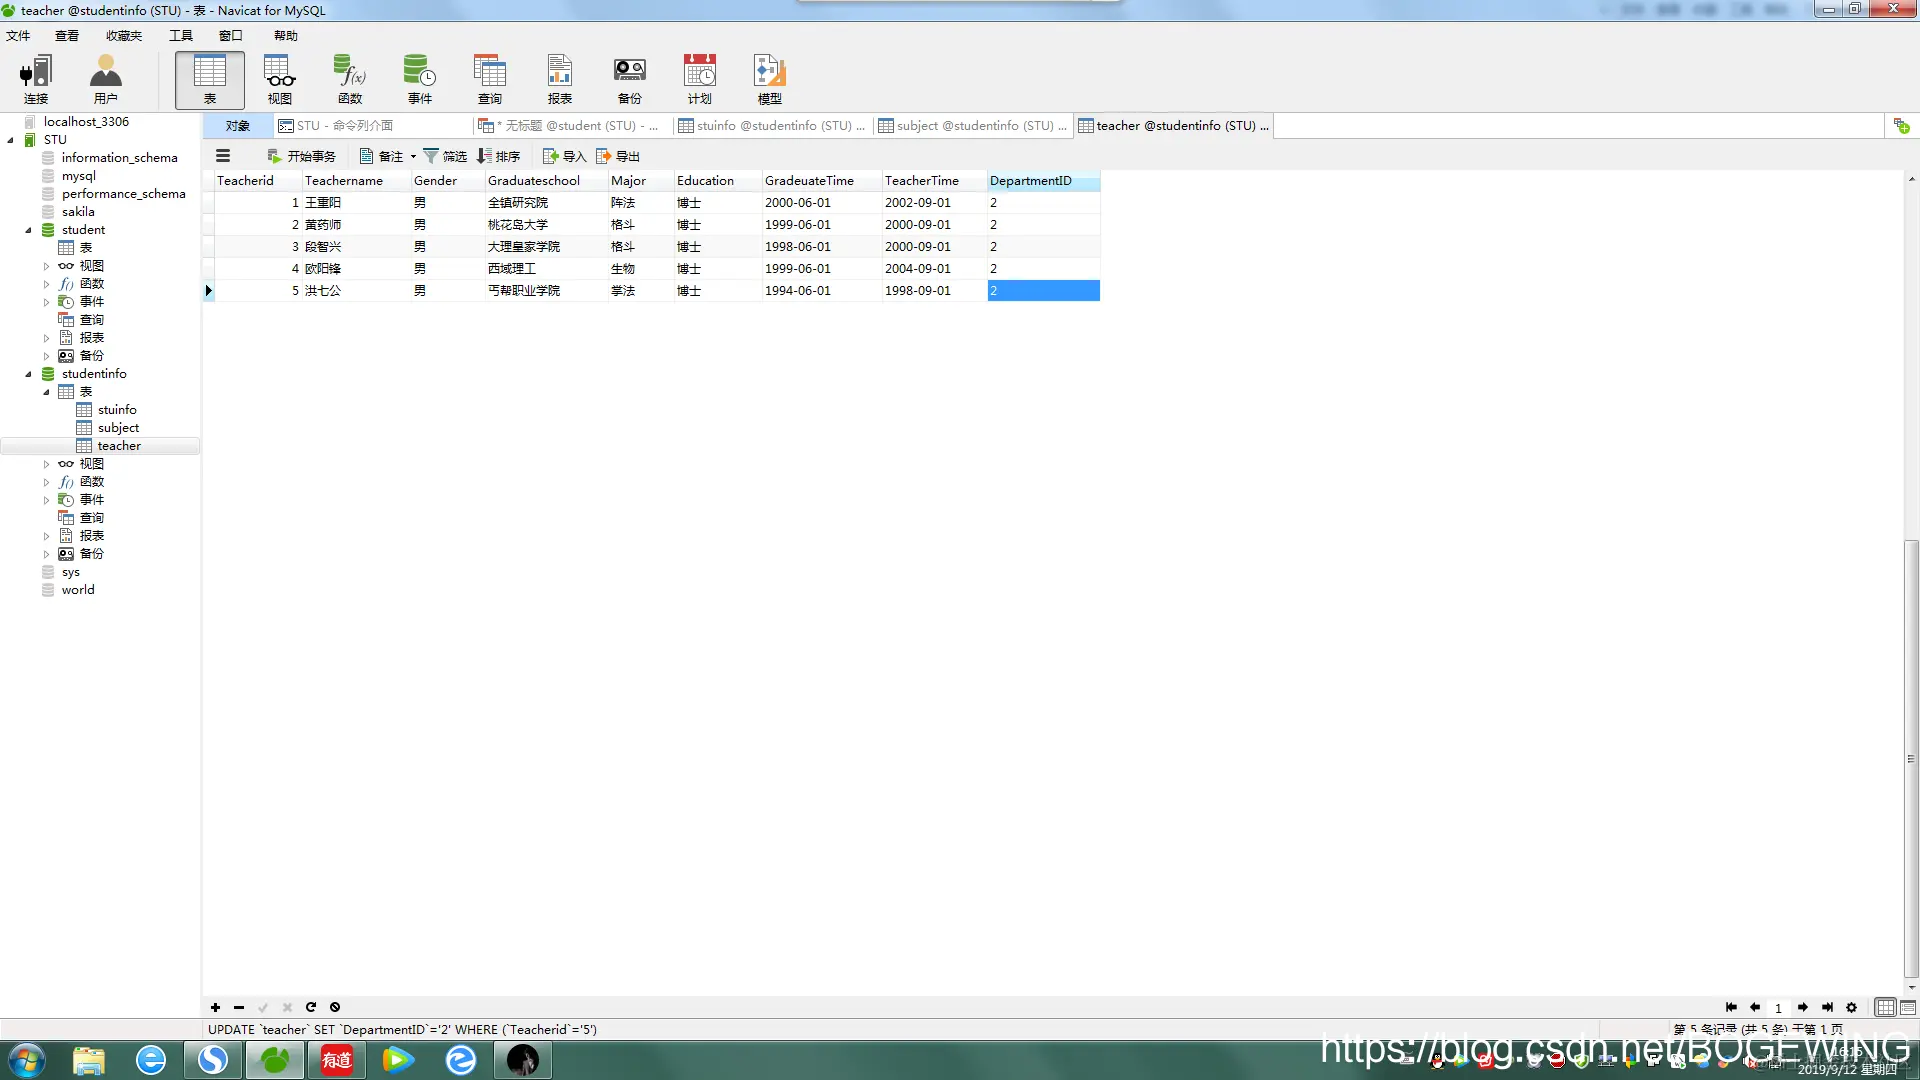Click the add record plus icon
1920x1080 pixels.
coord(215,1007)
